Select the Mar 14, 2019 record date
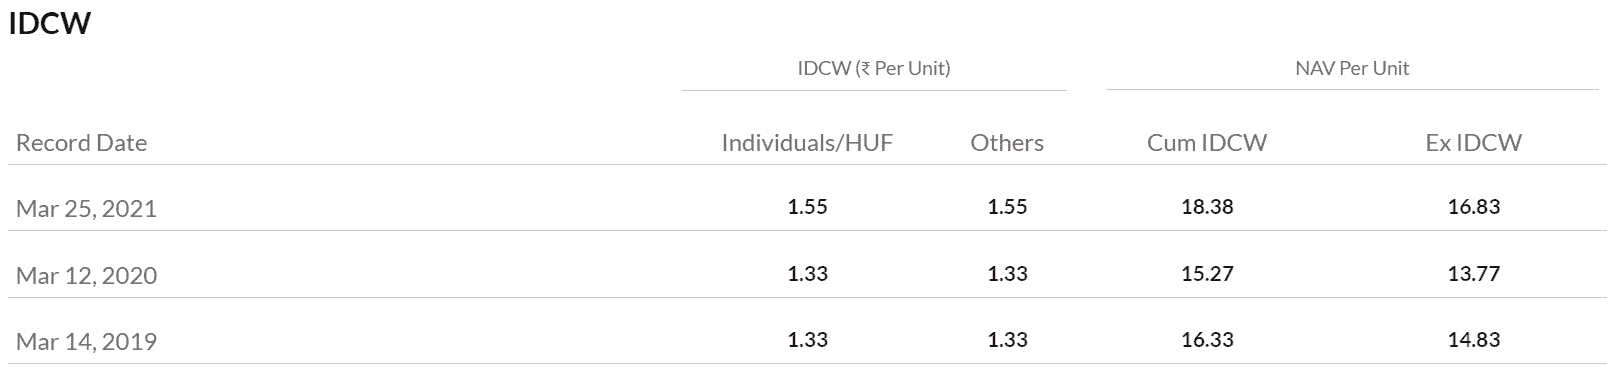The width and height of the screenshot is (1614, 372). pyautogui.click(x=86, y=341)
